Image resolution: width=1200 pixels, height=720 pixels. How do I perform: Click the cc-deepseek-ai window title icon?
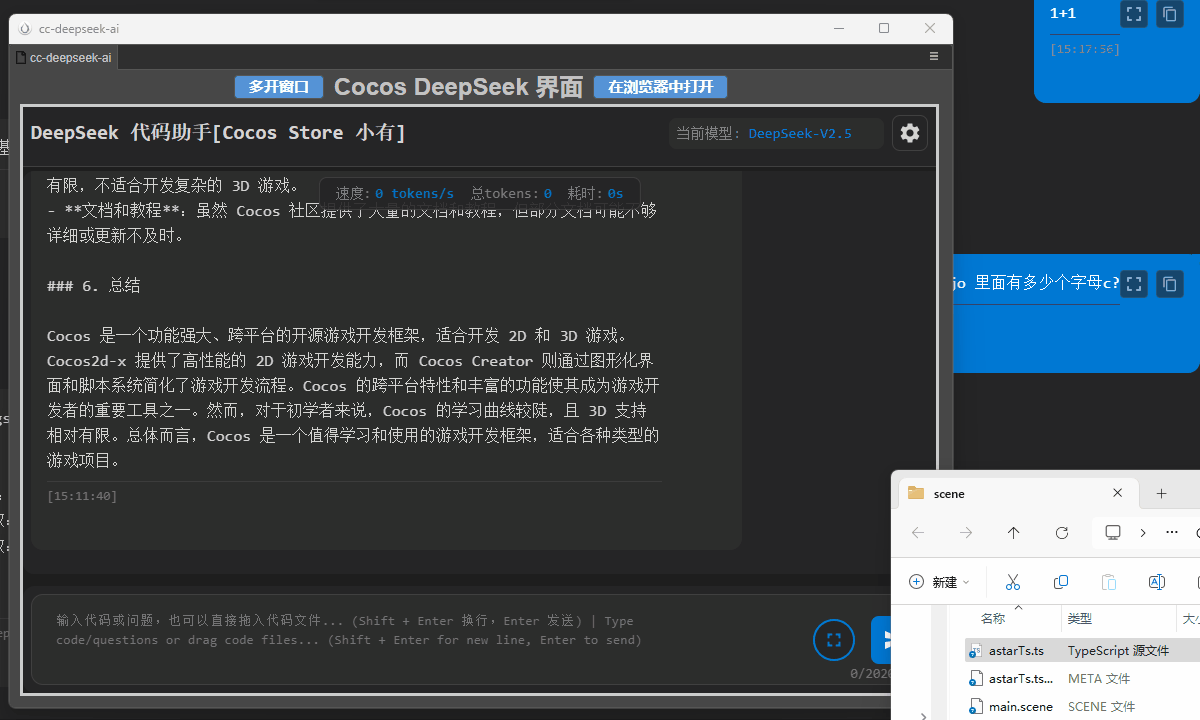point(25,29)
